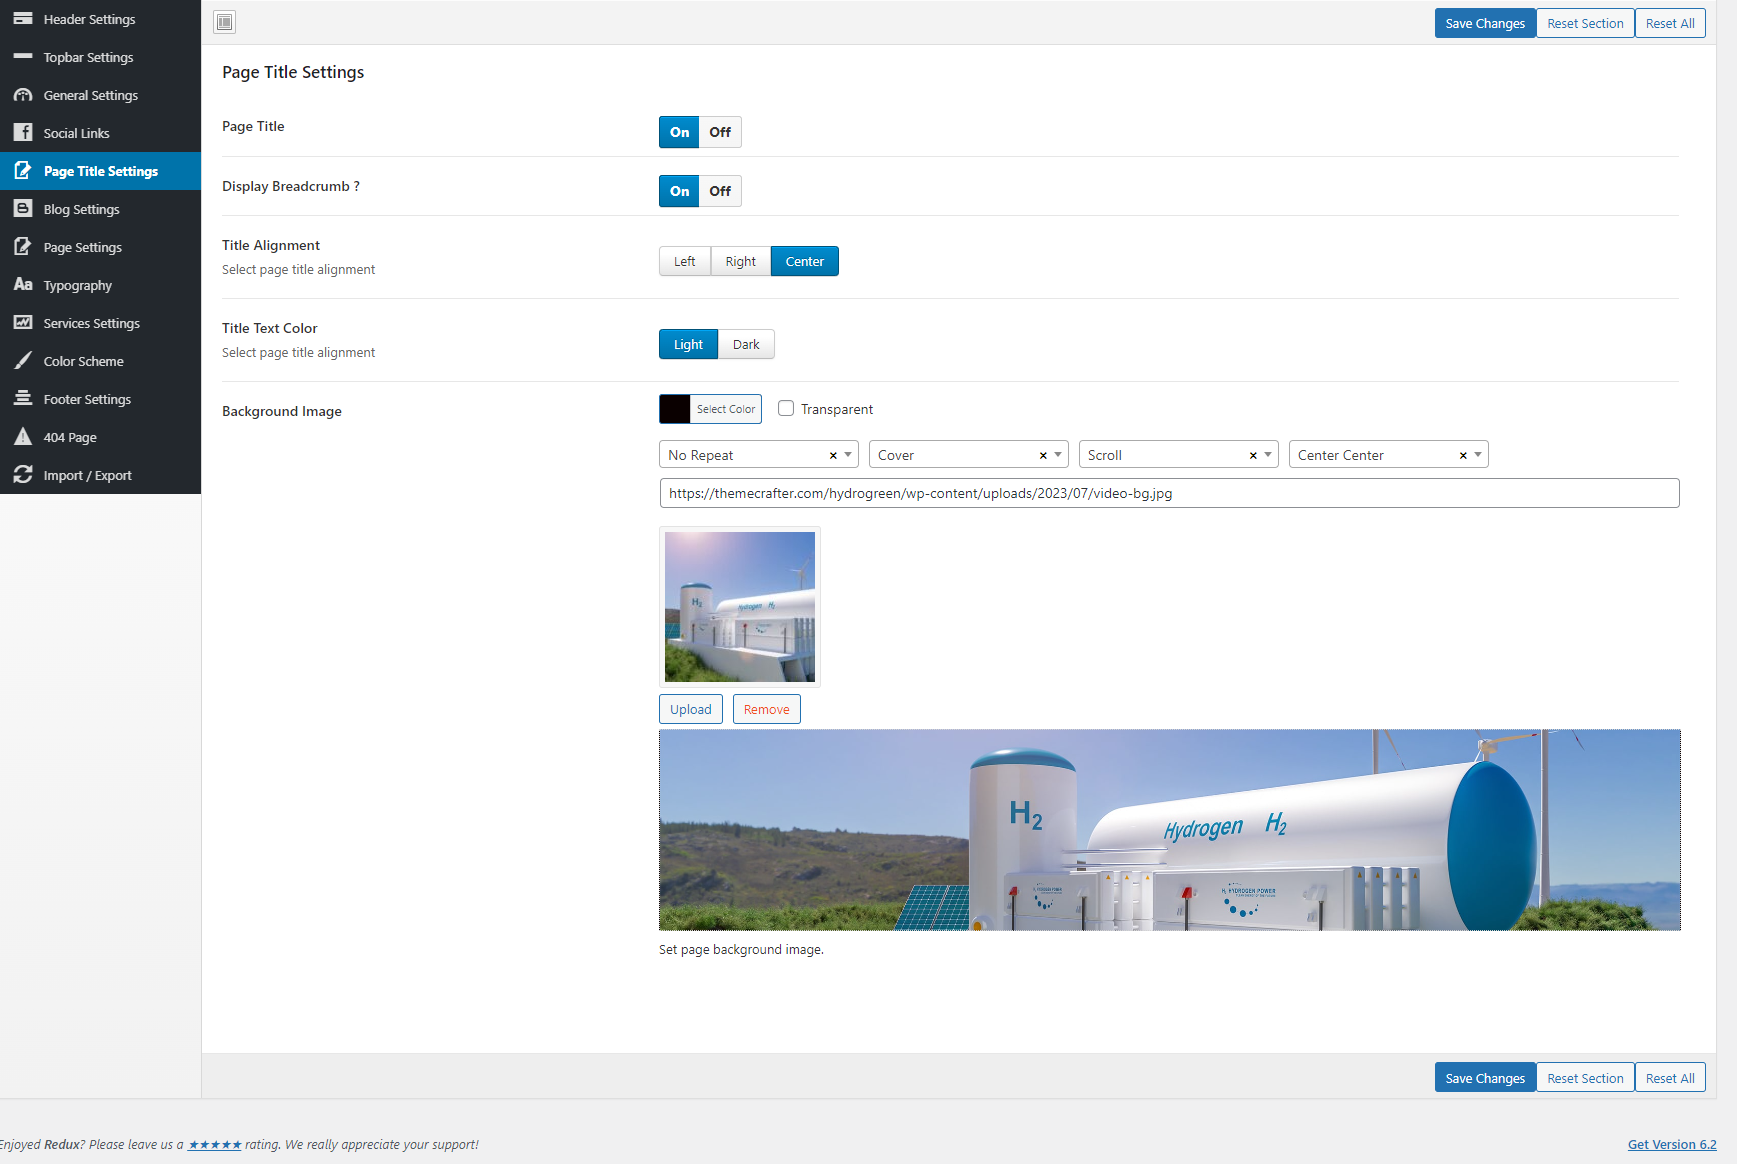The image size is (1737, 1164).
Task: Click the General Settings dashboard icon
Action: (x=23, y=95)
